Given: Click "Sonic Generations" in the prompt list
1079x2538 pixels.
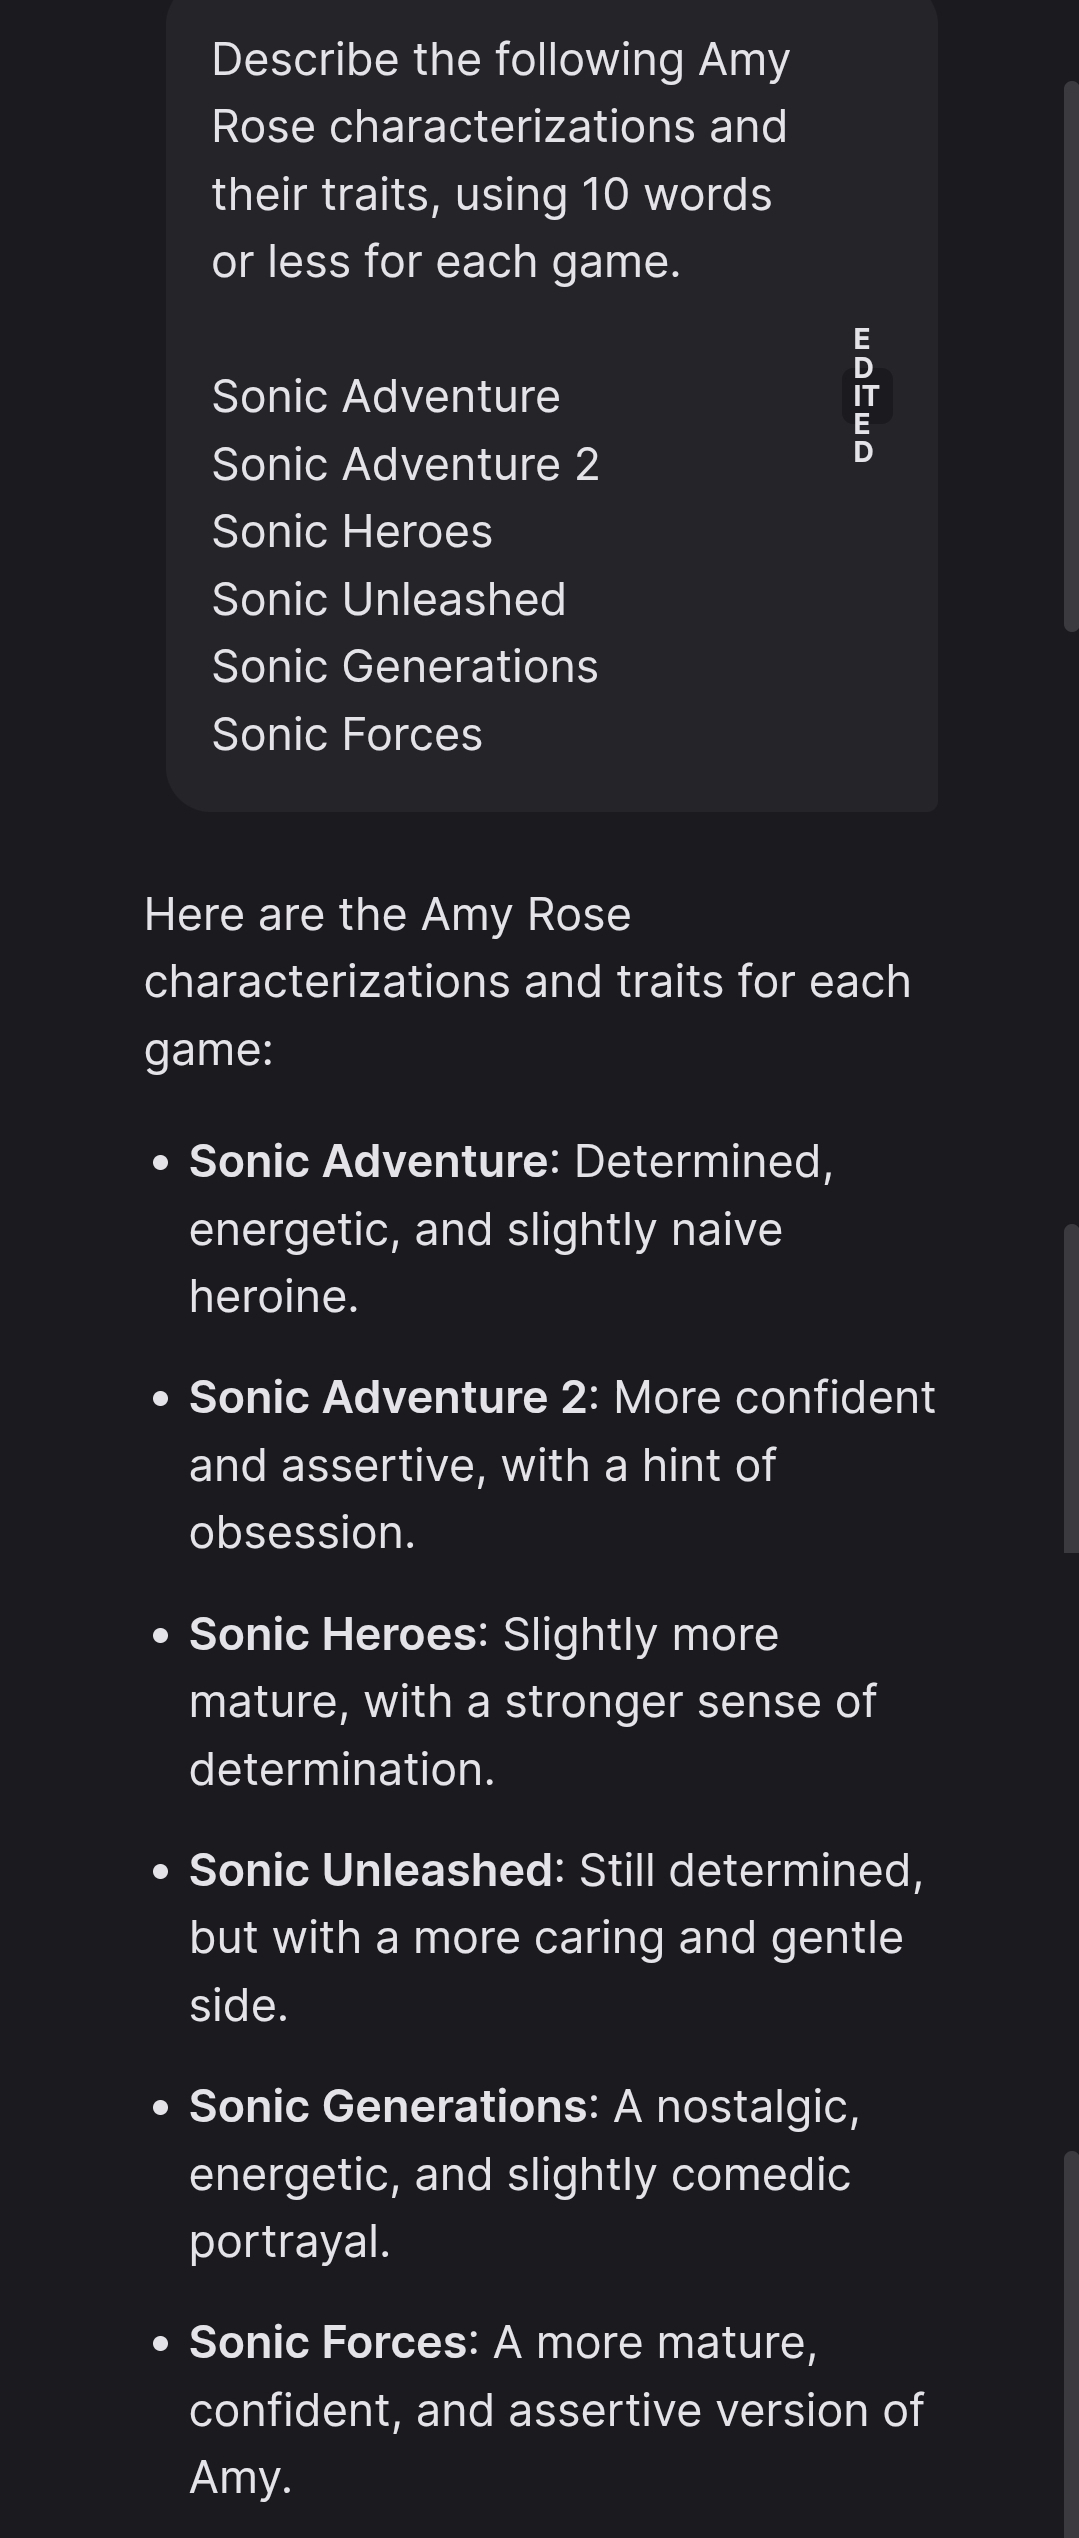Looking at the screenshot, I should click(404, 666).
